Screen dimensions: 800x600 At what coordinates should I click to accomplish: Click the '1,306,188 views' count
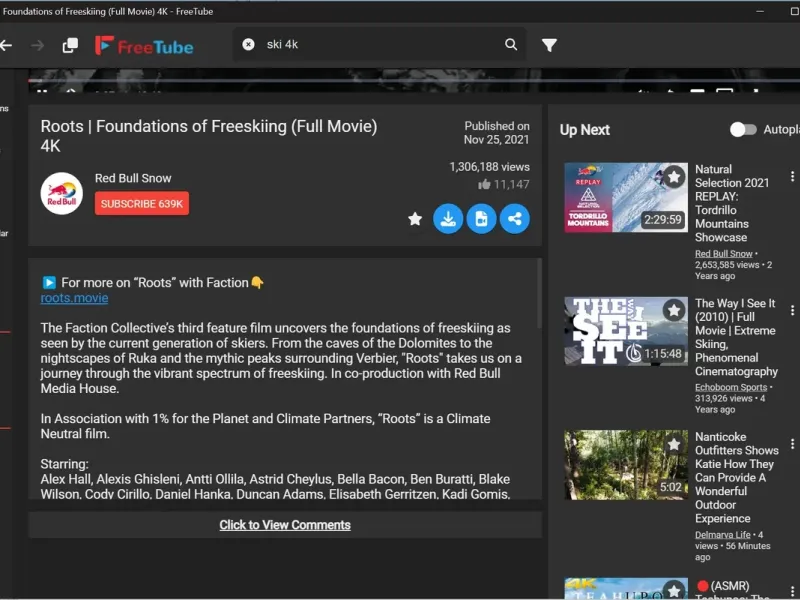point(489,167)
